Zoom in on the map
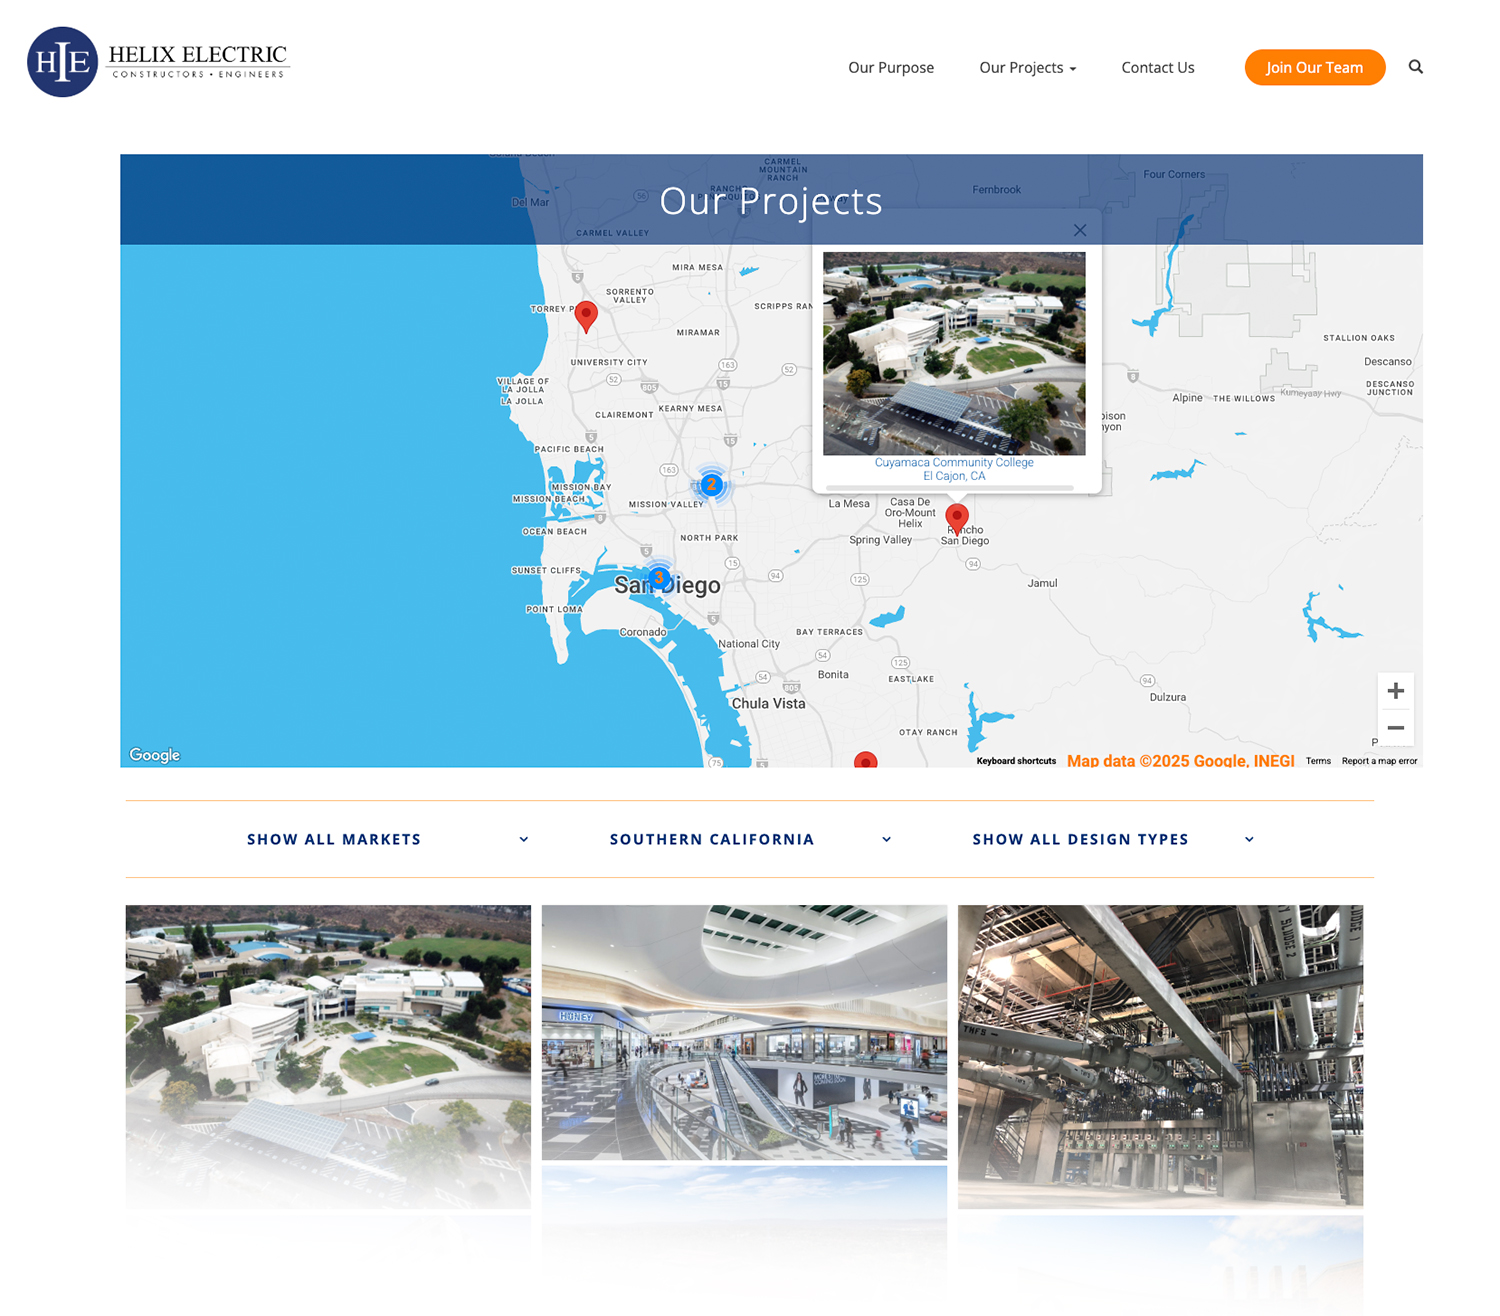Image resolution: width=1500 pixels, height=1316 pixels. pos(1395,691)
